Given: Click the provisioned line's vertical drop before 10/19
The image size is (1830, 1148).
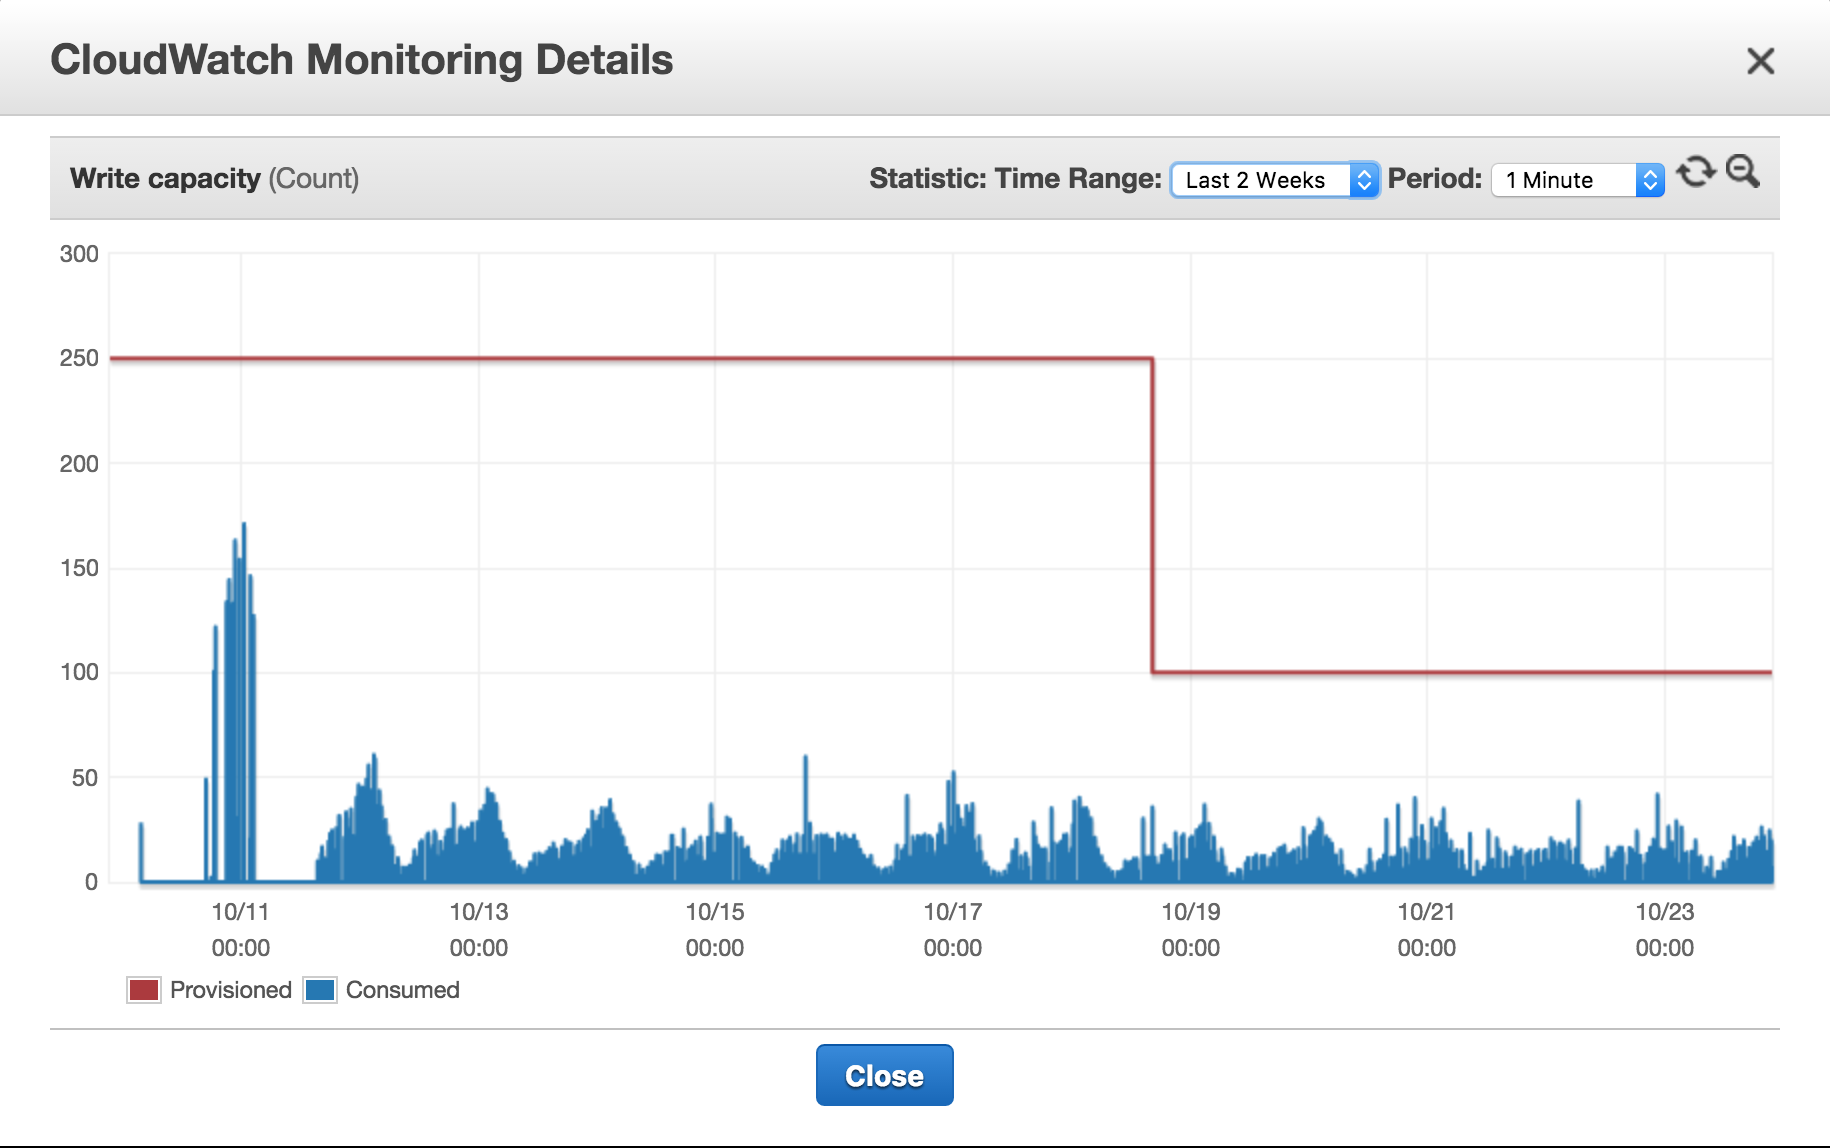Looking at the screenshot, I should point(1153,515).
